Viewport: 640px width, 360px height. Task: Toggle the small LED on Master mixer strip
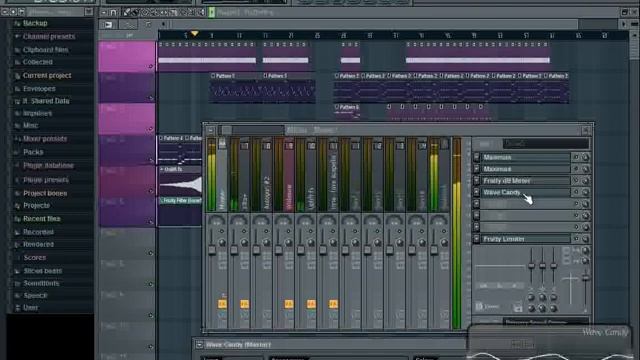(x=222, y=231)
